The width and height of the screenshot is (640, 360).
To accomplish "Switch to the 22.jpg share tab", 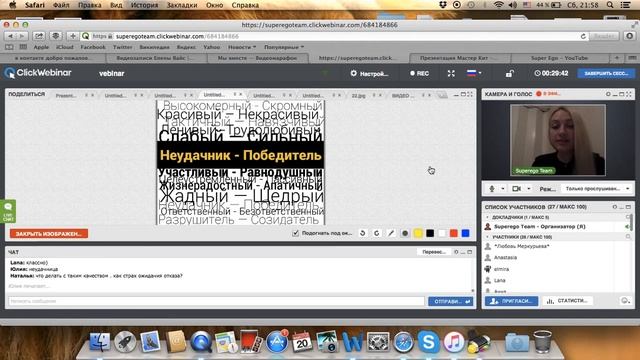I will (358, 96).
